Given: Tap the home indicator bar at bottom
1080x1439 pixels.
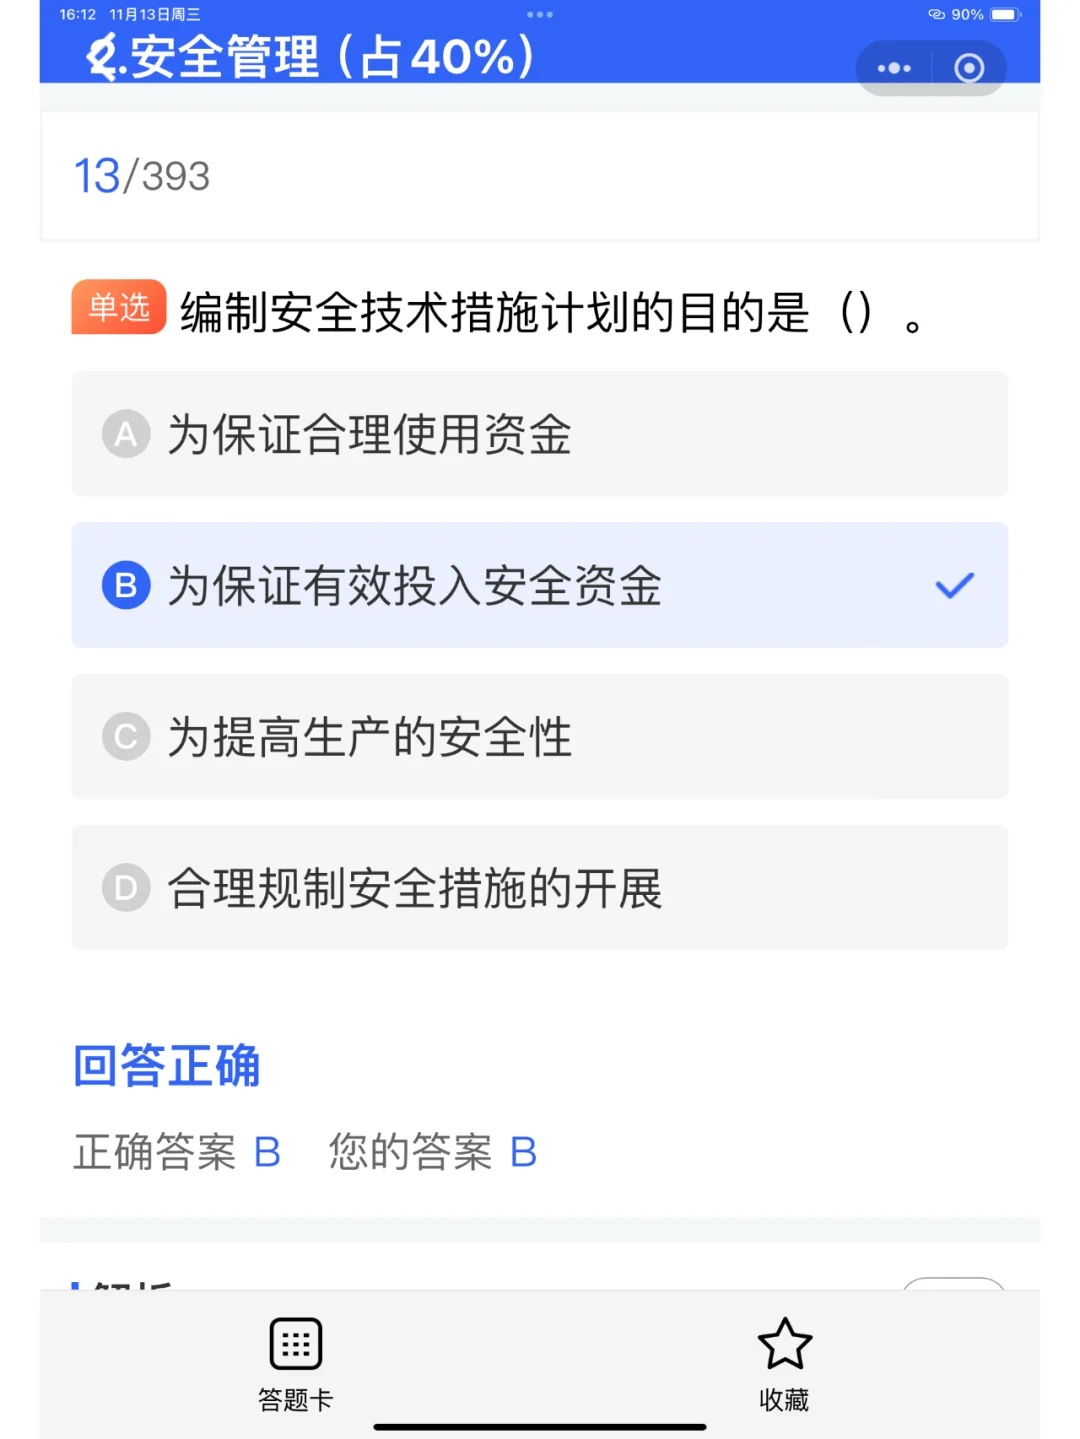Looking at the screenshot, I should pos(540,1427).
